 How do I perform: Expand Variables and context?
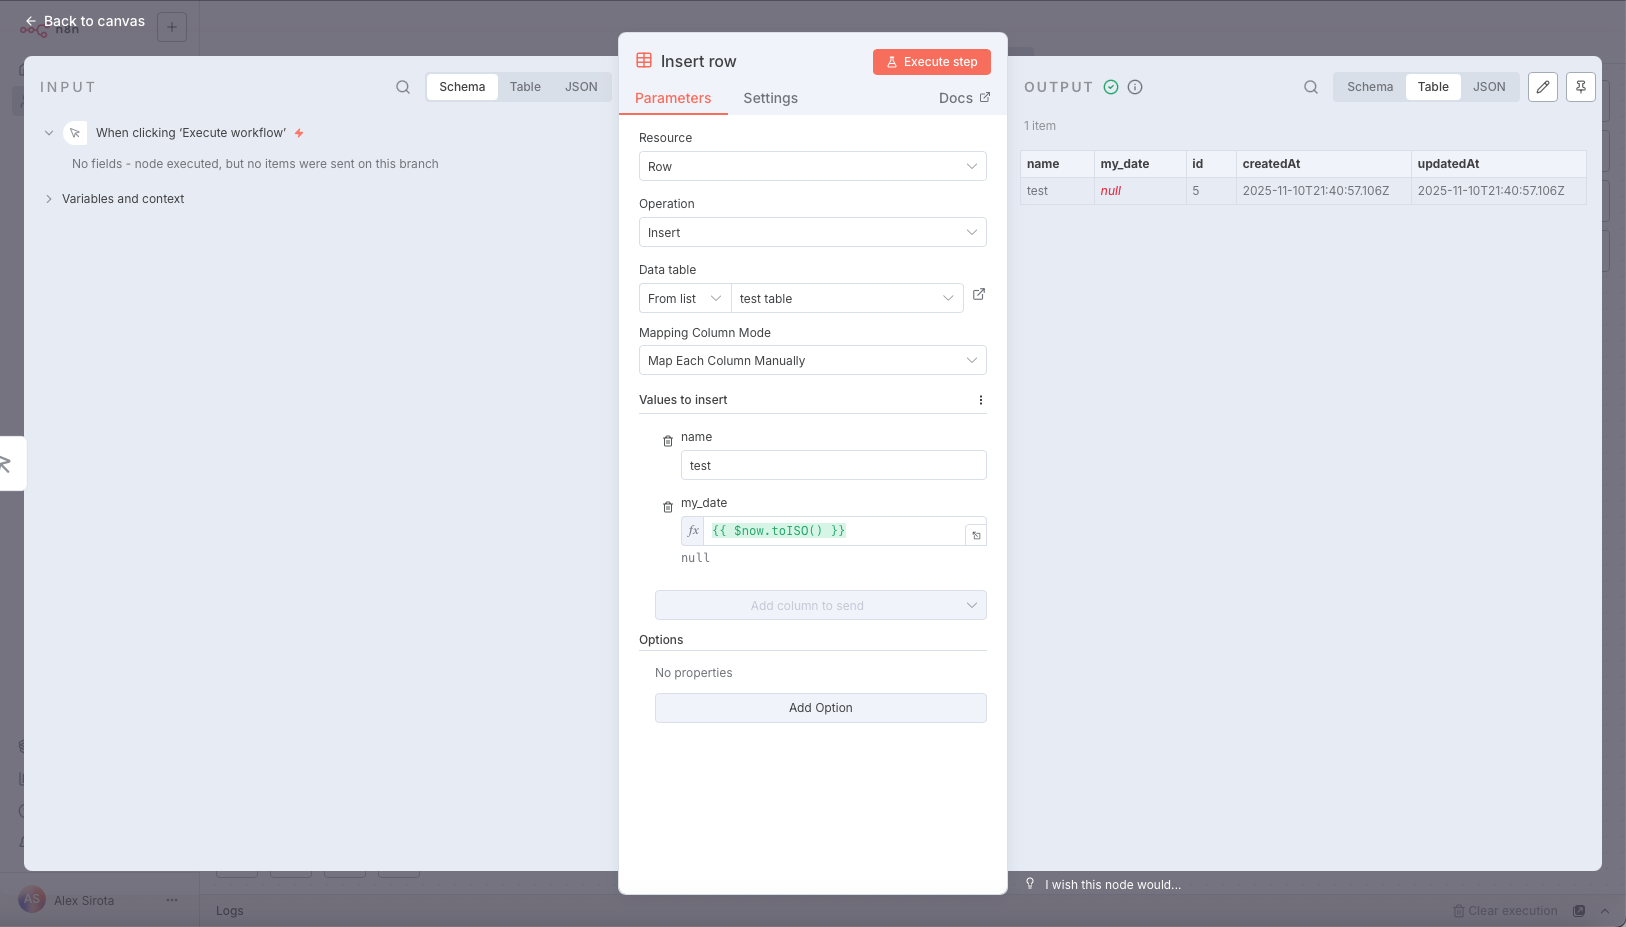(x=49, y=199)
